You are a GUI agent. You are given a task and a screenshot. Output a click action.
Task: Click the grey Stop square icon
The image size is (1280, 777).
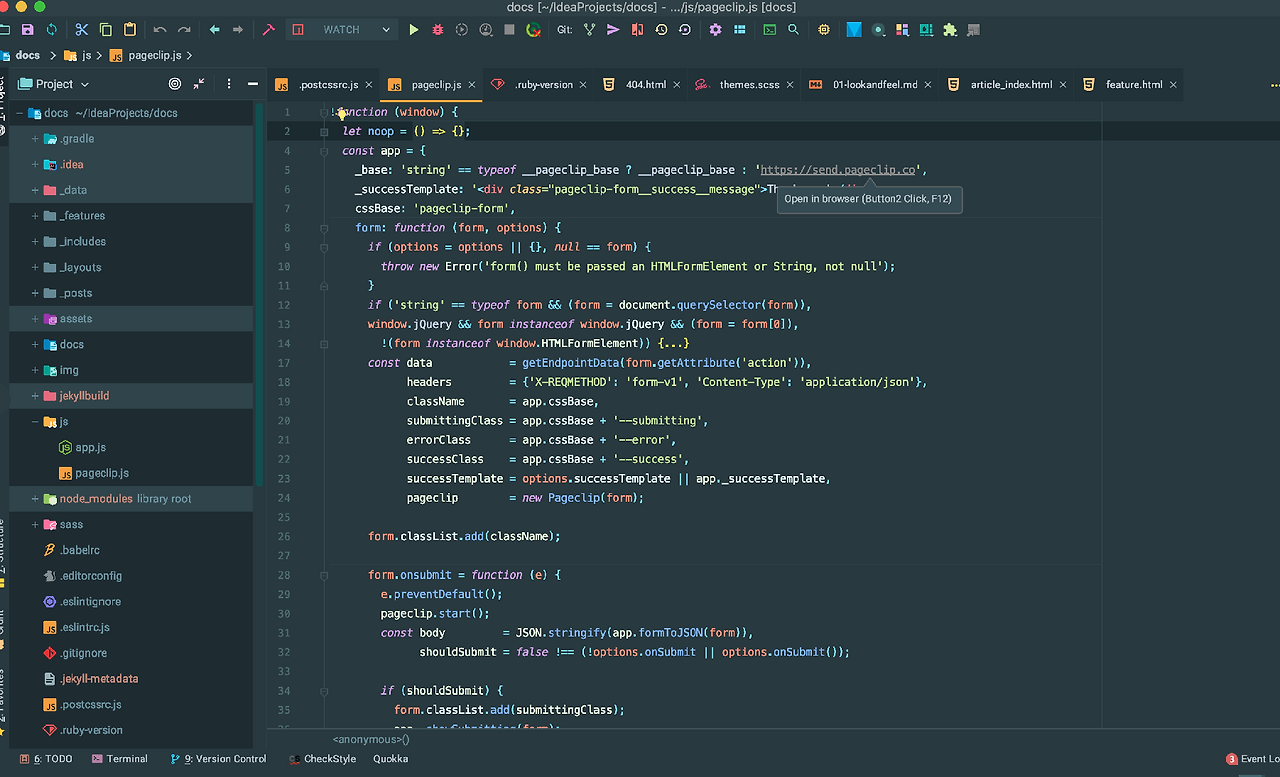[x=510, y=30]
